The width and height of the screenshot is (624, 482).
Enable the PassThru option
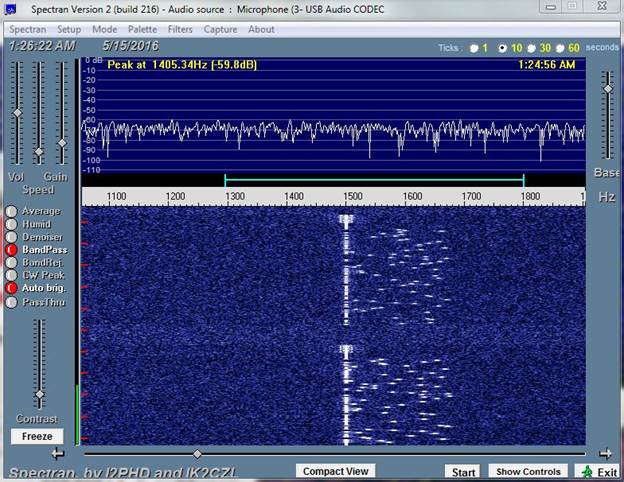click(12, 301)
